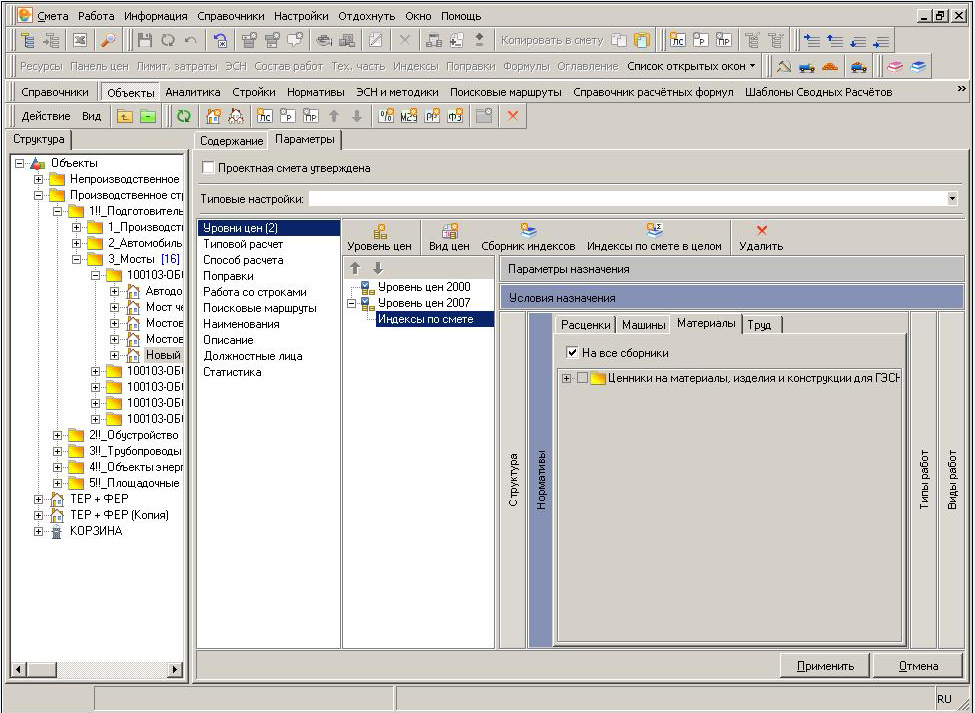
Task: Click the ПР icon in top-right toolbar
Action: pyautogui.click(x=724, y=40)
